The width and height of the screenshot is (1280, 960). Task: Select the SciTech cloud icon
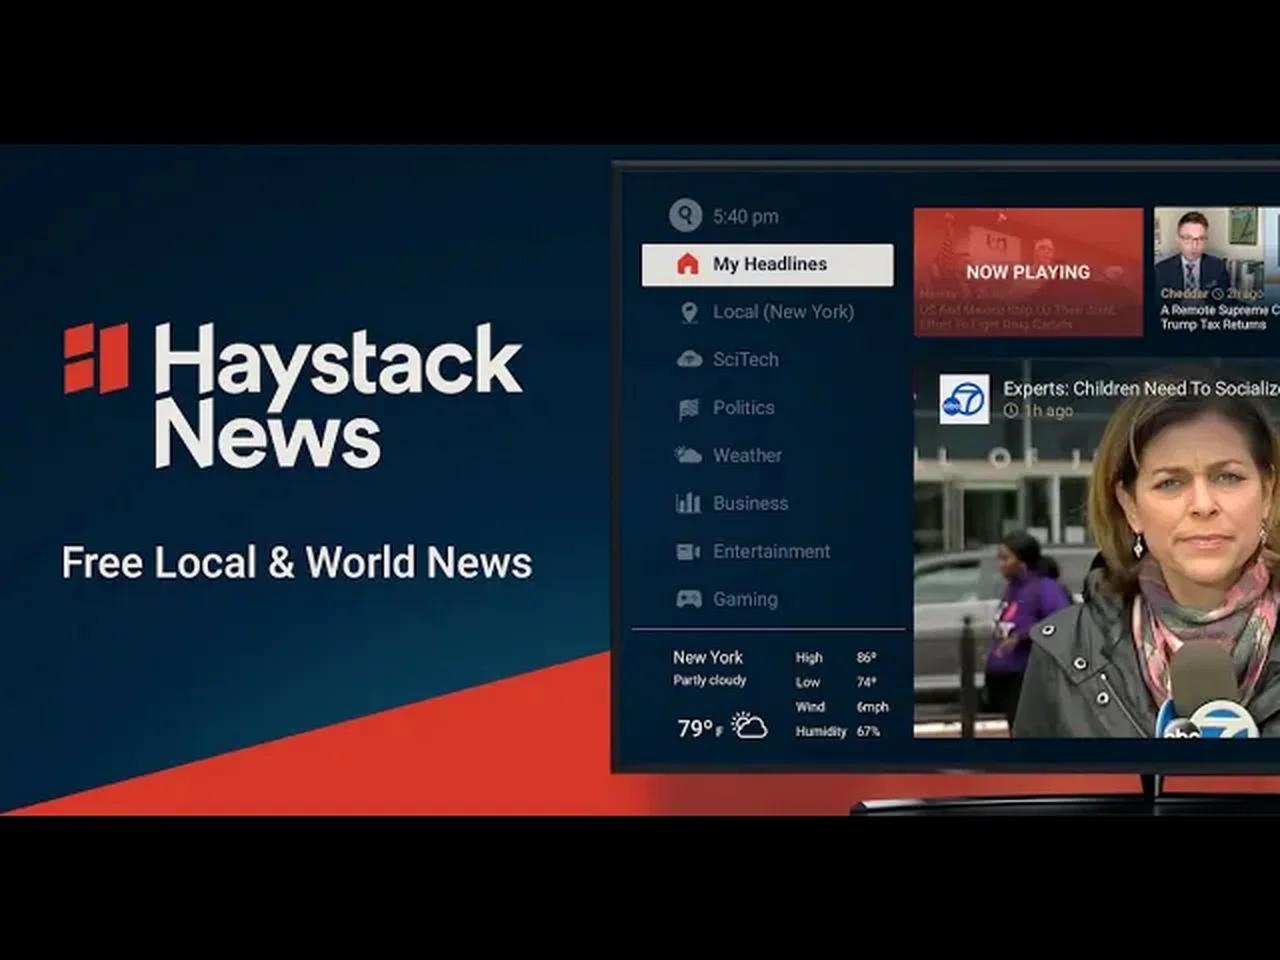point(688,359)
